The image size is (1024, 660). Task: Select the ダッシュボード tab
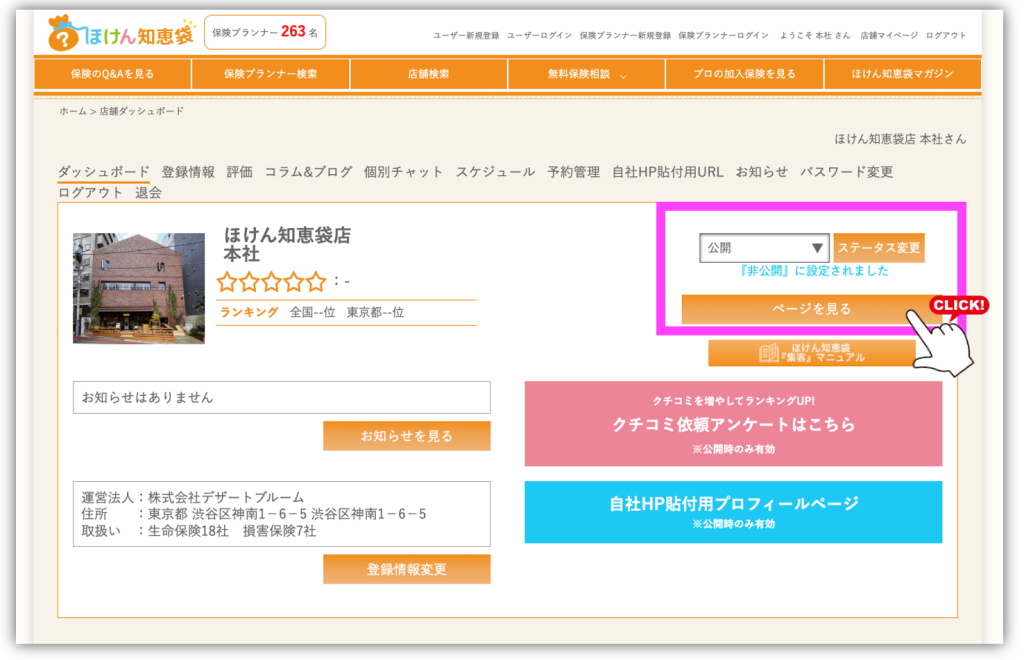103,172
